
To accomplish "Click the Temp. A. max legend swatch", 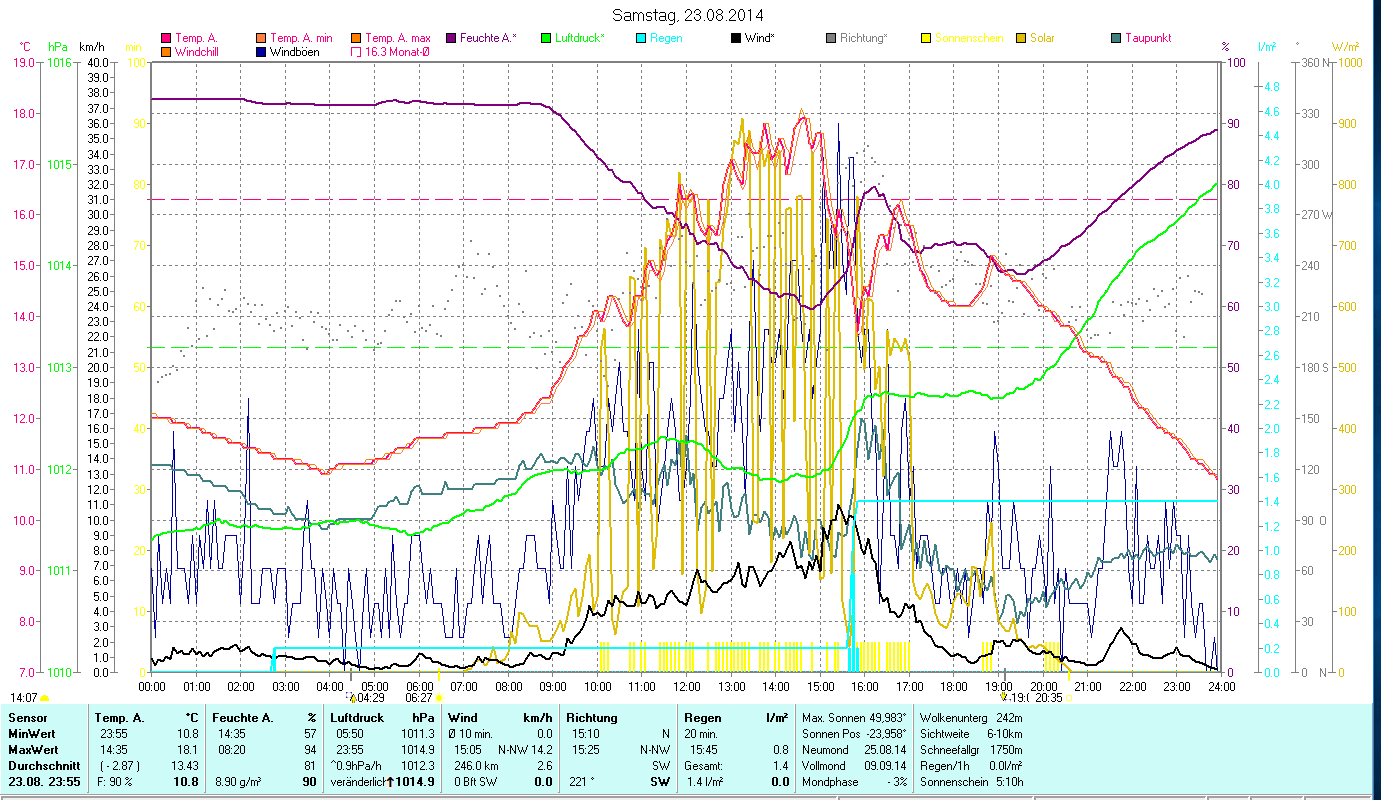I will pyautogui.click(x=355, y=38).
